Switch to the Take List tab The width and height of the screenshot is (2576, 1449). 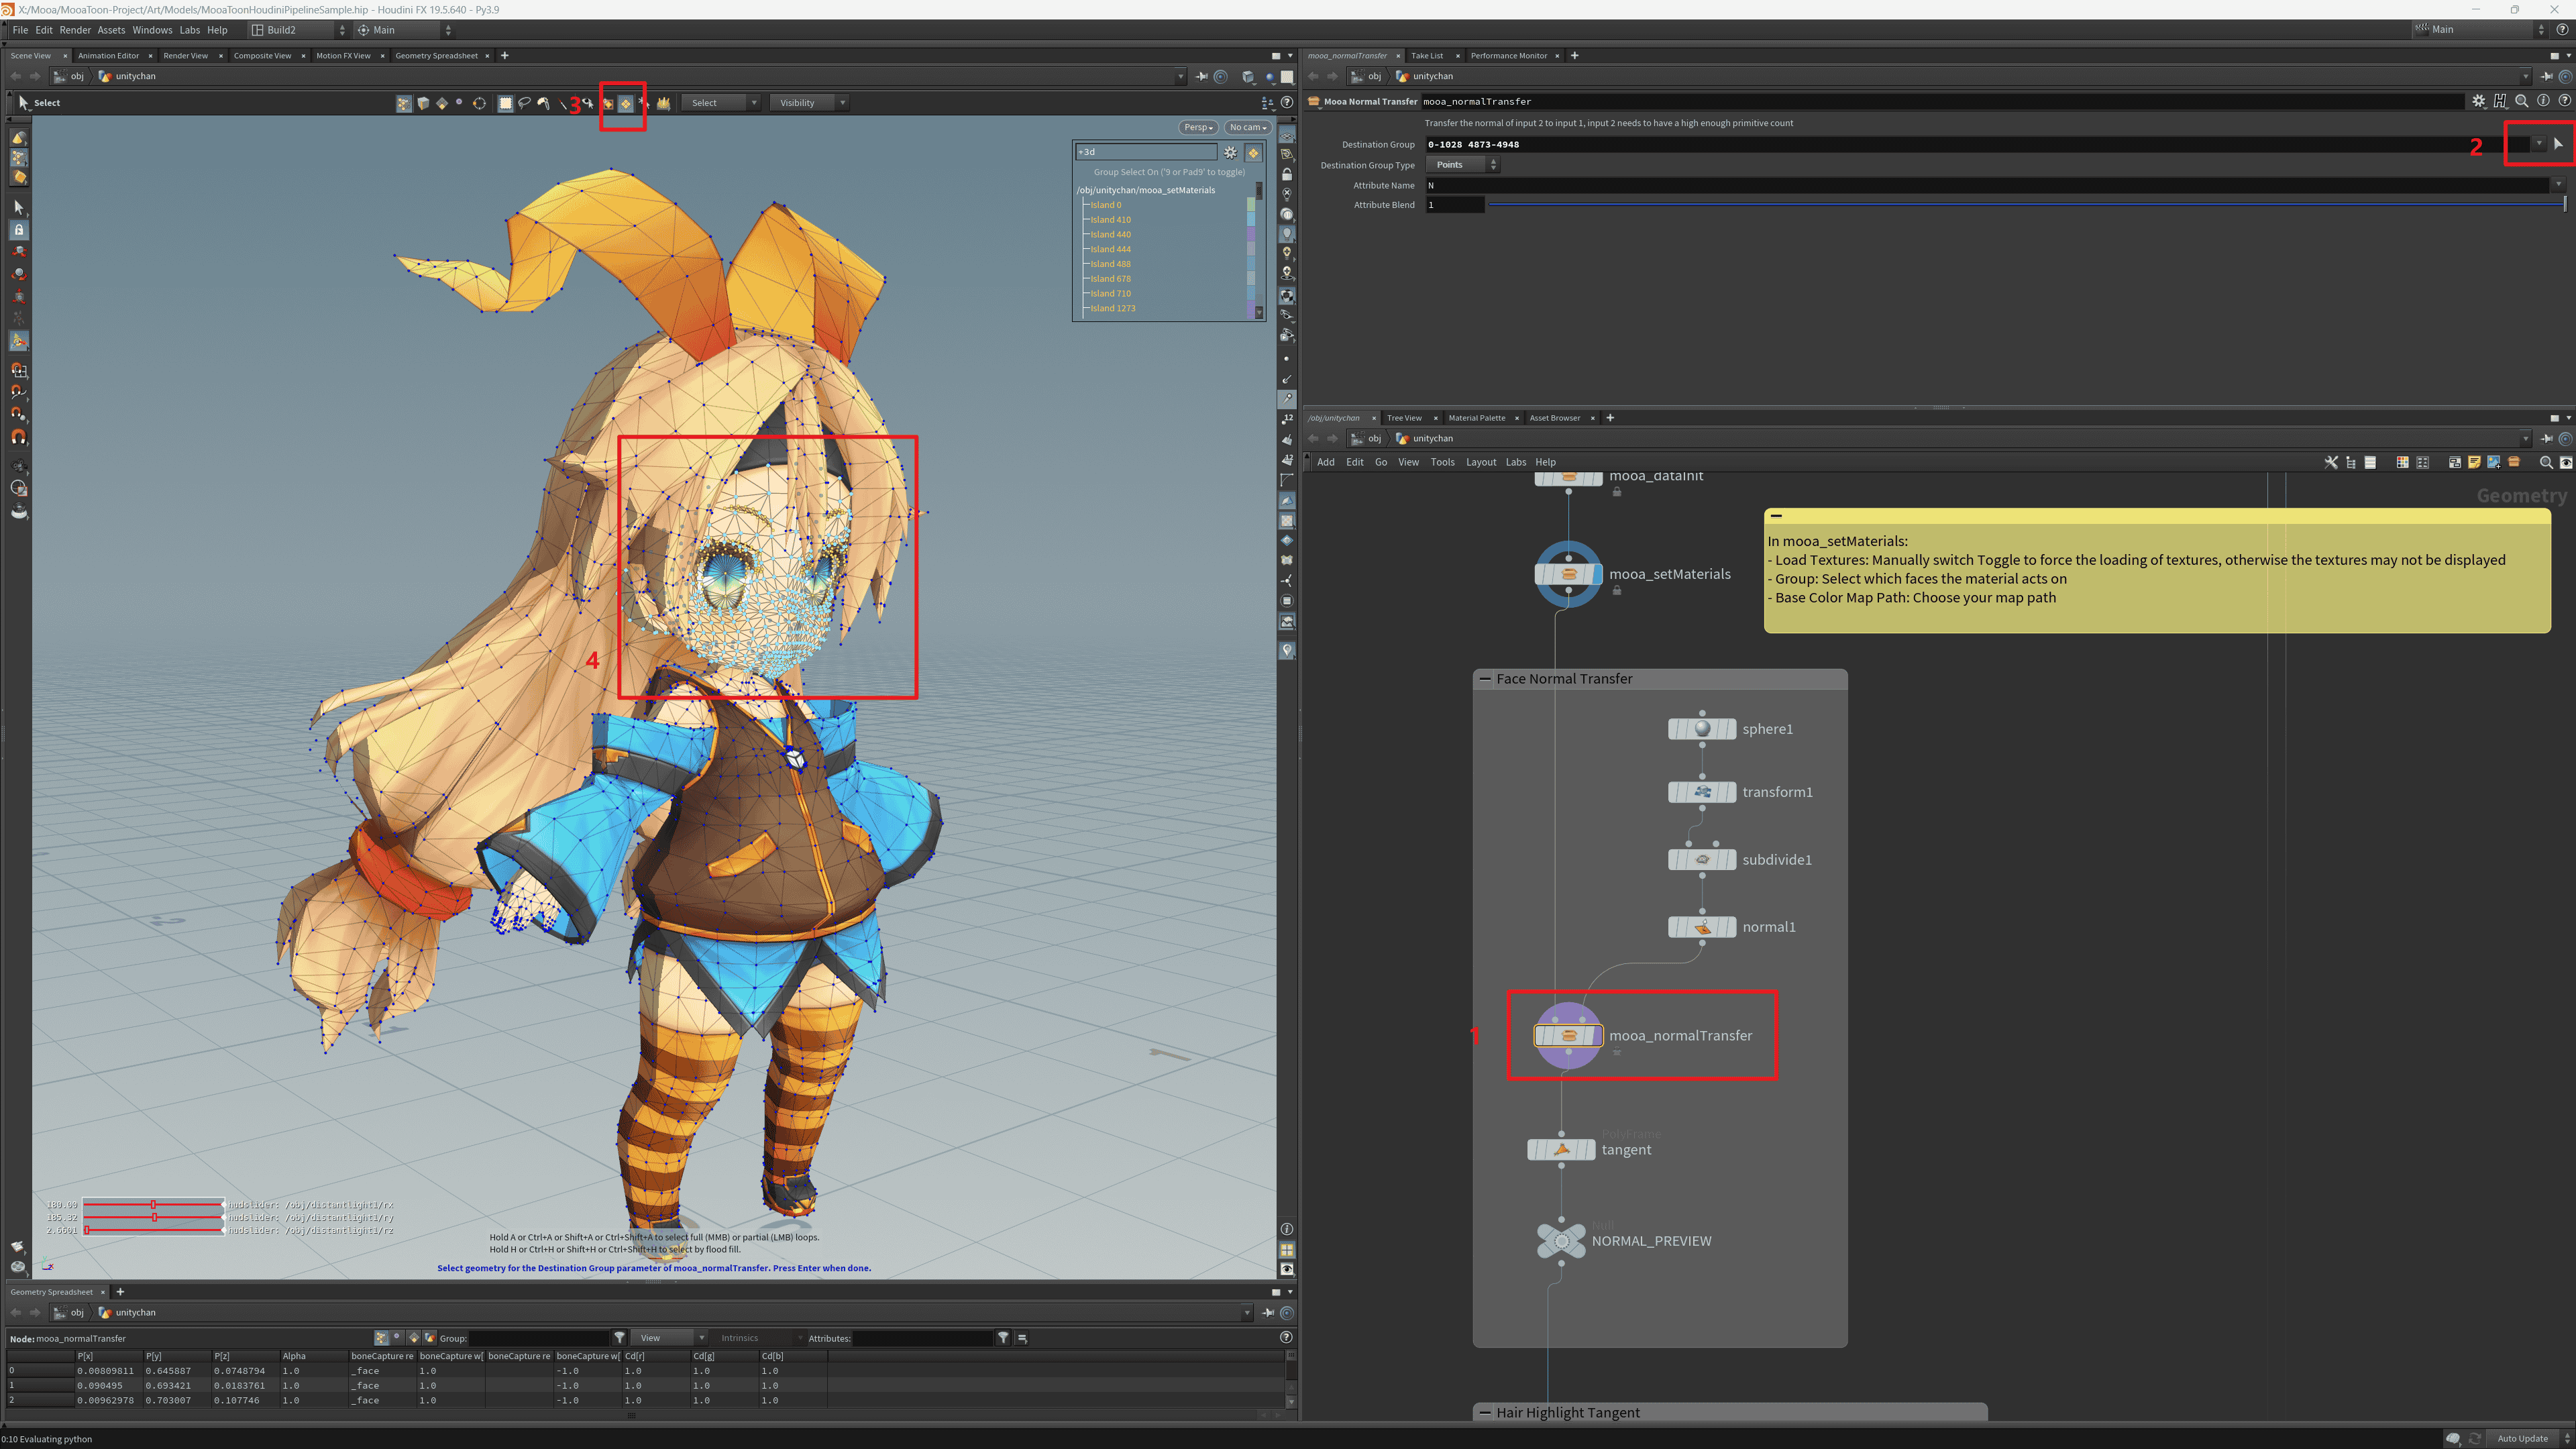(1427, 56)
